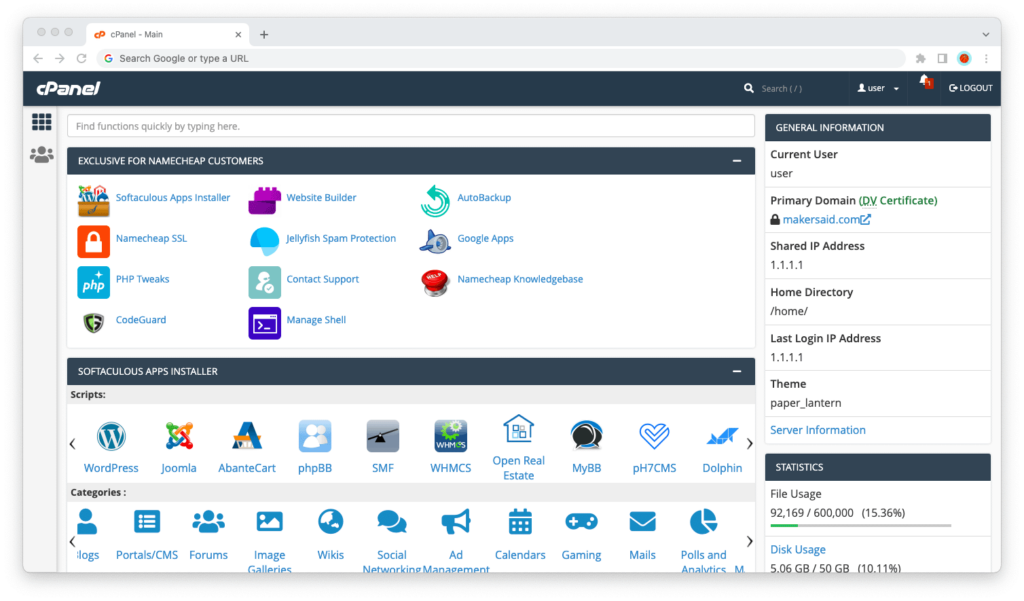Click the Contact Support icon
This screenshot has height=601, width=1024.
tap(264, 282)
